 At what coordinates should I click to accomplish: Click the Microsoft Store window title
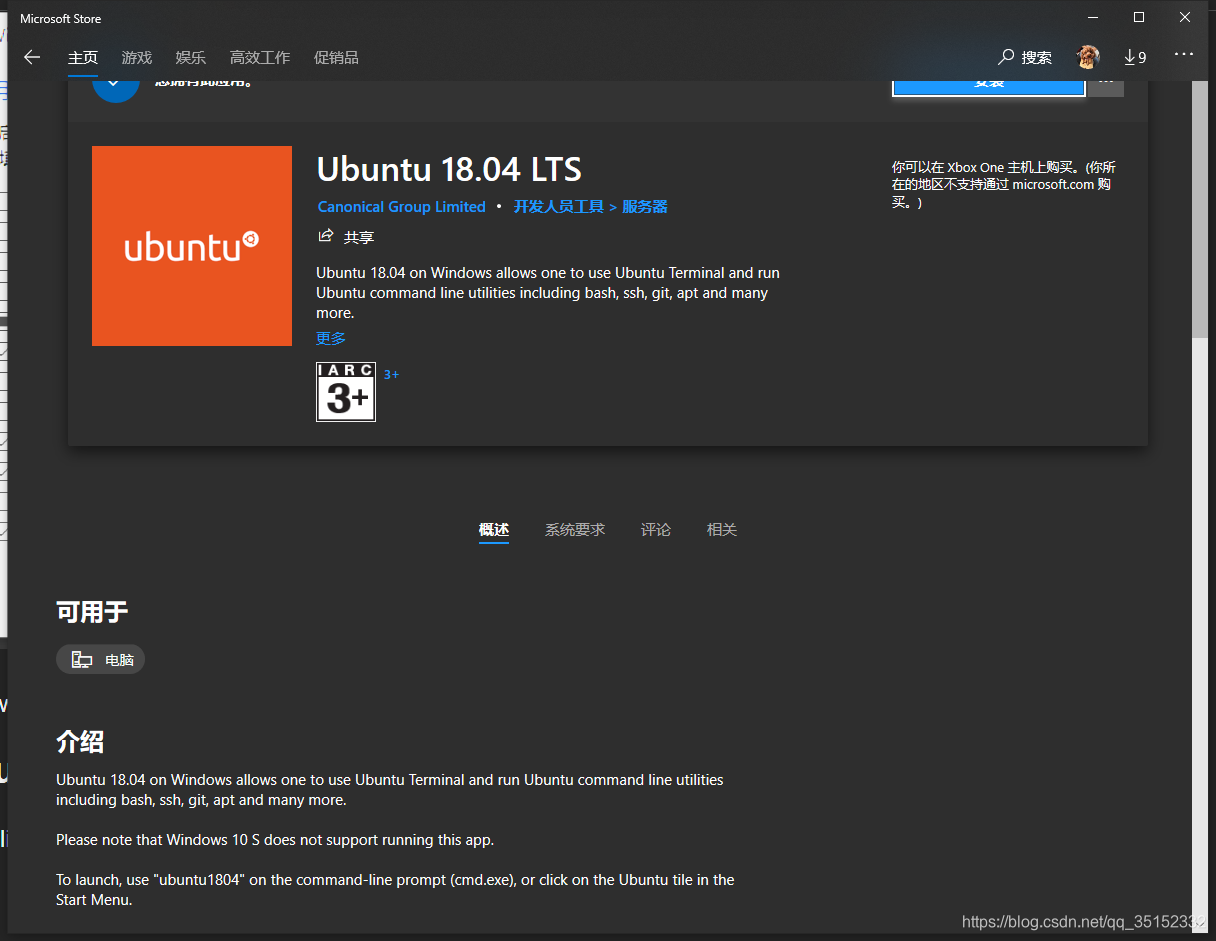(x=60, y=19)
